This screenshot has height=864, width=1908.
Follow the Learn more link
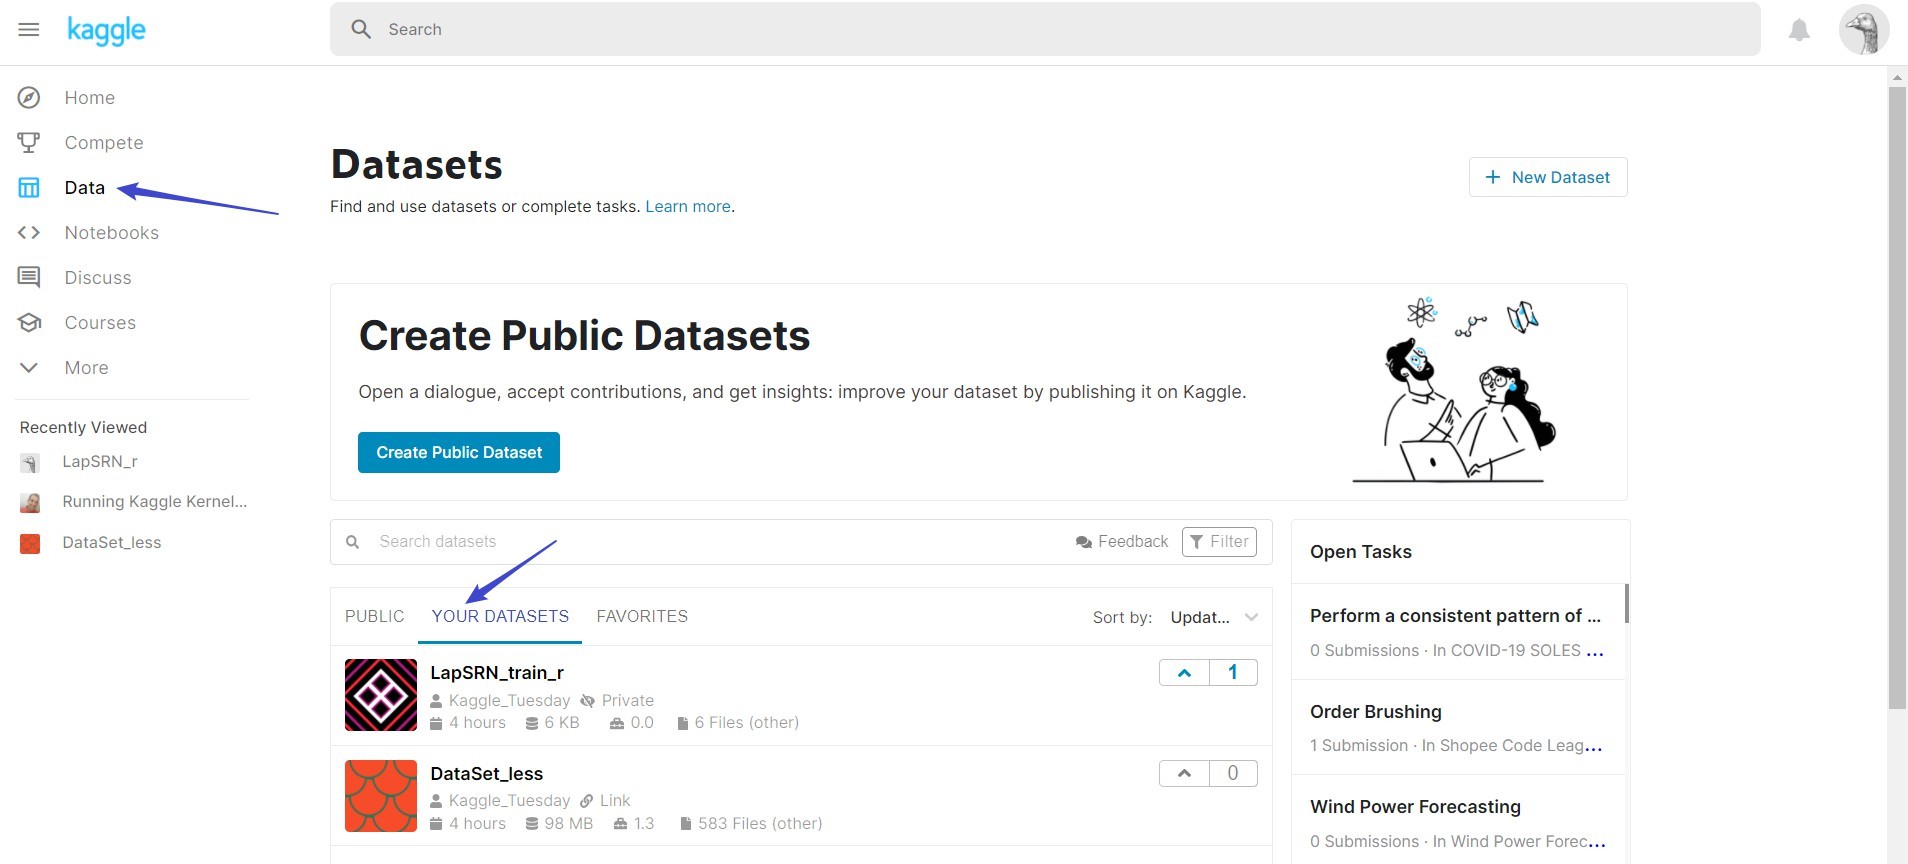[x=688, y=207]
